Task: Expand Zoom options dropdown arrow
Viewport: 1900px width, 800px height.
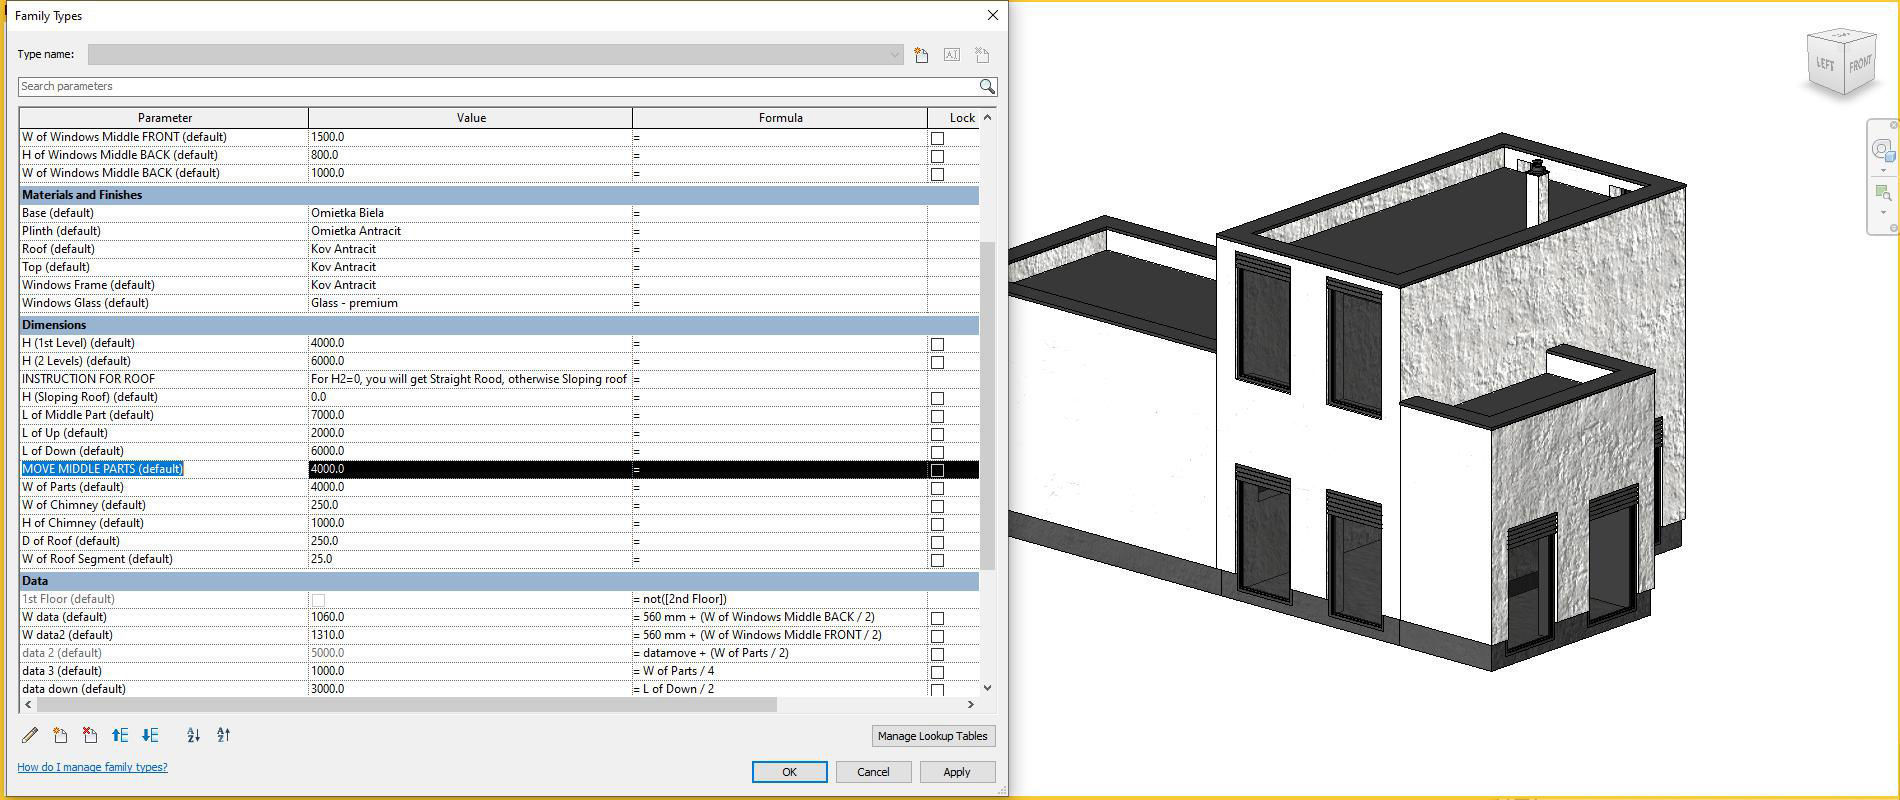Action: pyautogui.click(x=1883, y=212)
